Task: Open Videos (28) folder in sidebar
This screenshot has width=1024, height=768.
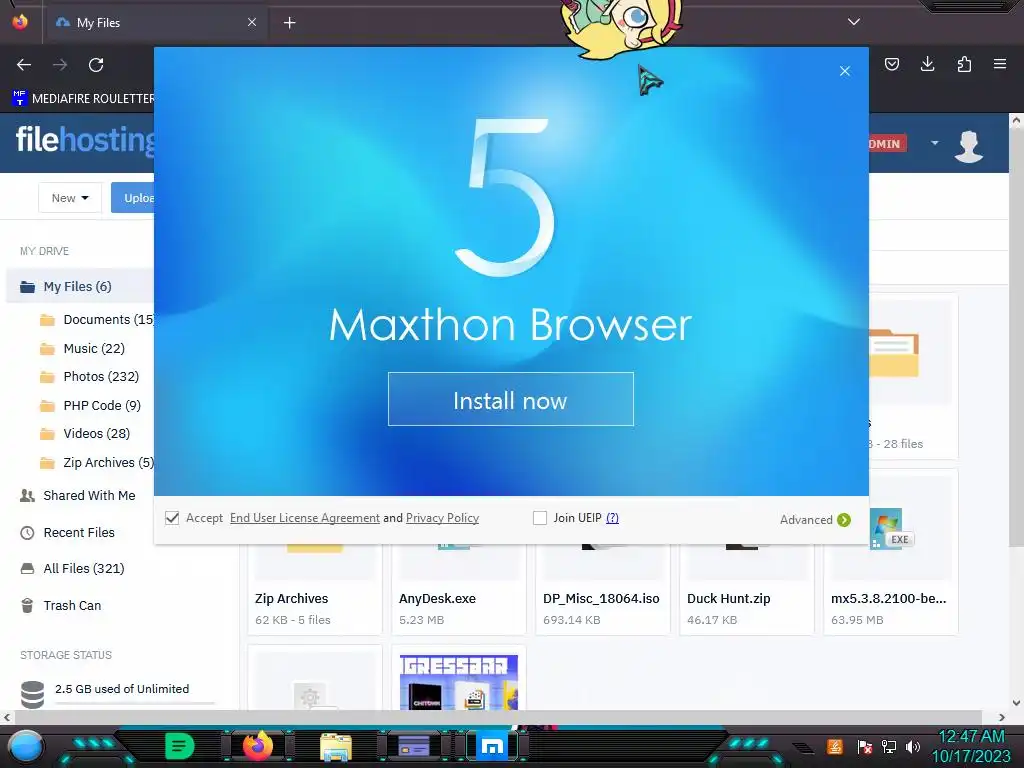Action: (86, 434)
